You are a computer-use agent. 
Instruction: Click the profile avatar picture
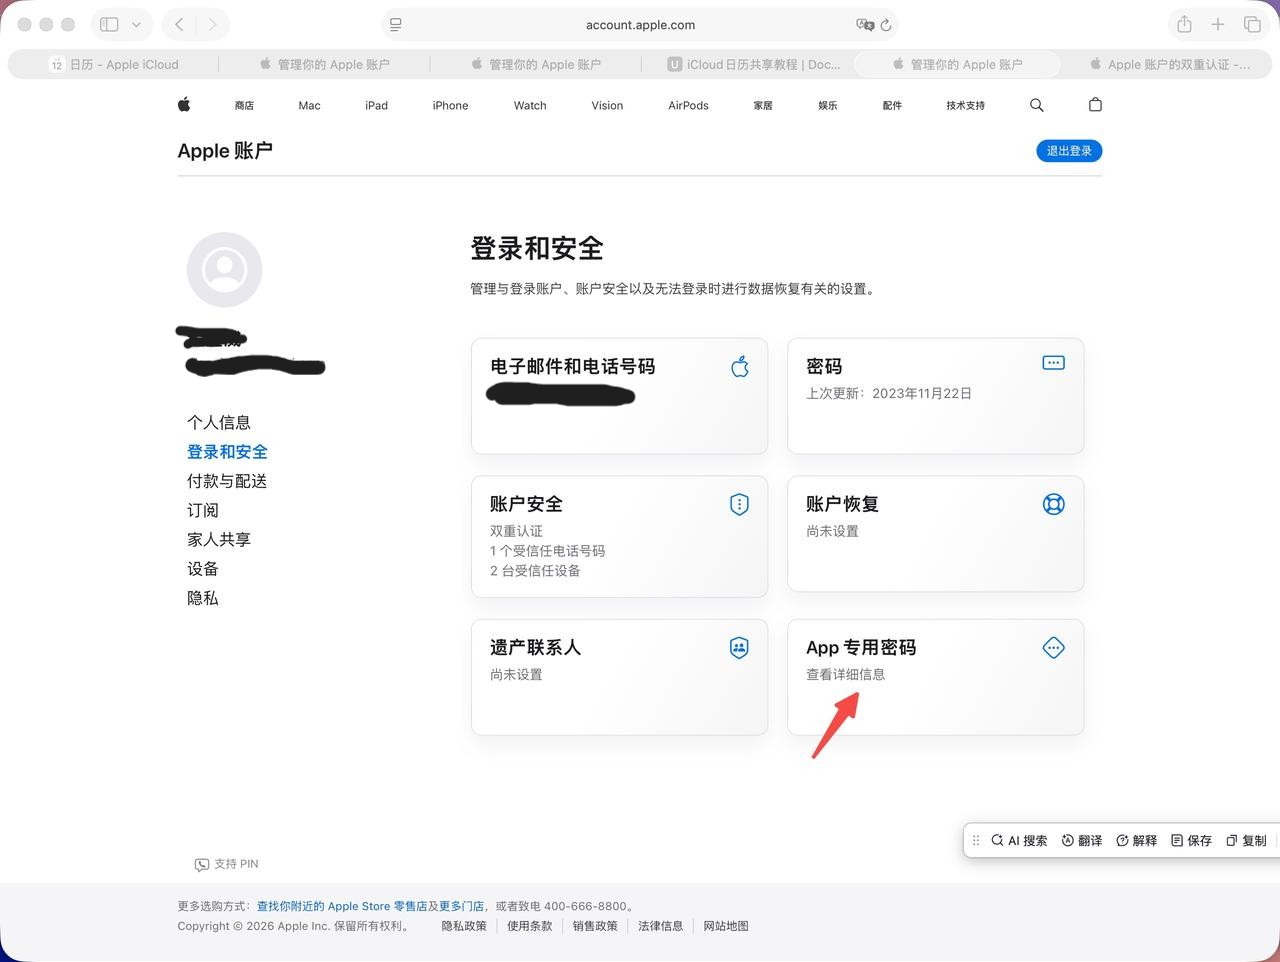pos(225,270)
